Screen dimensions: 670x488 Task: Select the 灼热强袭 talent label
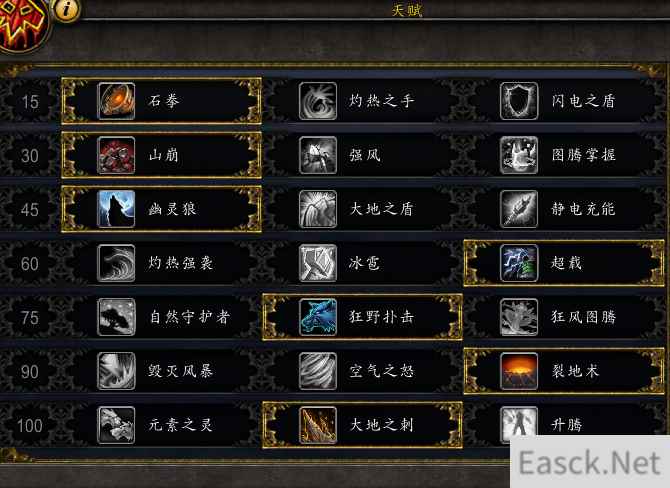[180, 263]
